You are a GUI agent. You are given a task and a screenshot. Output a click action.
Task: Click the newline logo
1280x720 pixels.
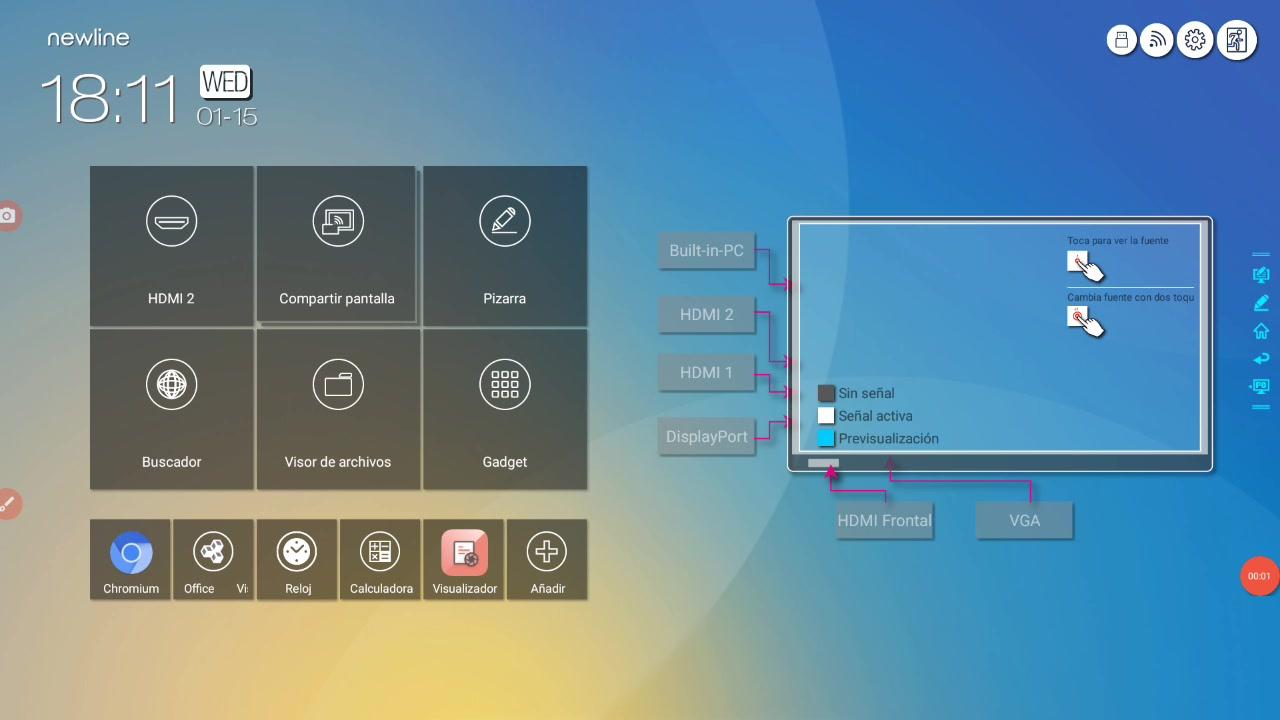[88, 38]
